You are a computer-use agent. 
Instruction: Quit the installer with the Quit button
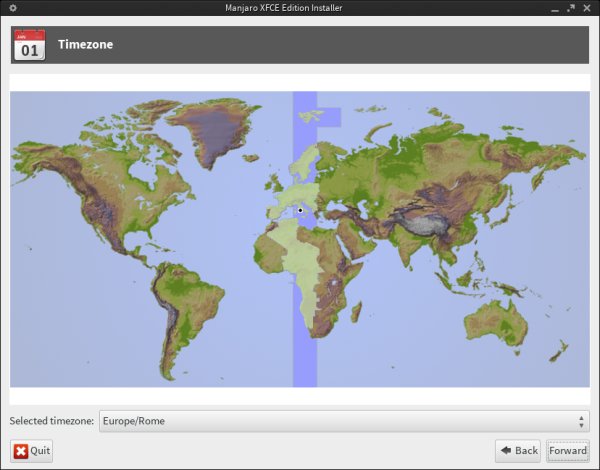coord(32,451)
